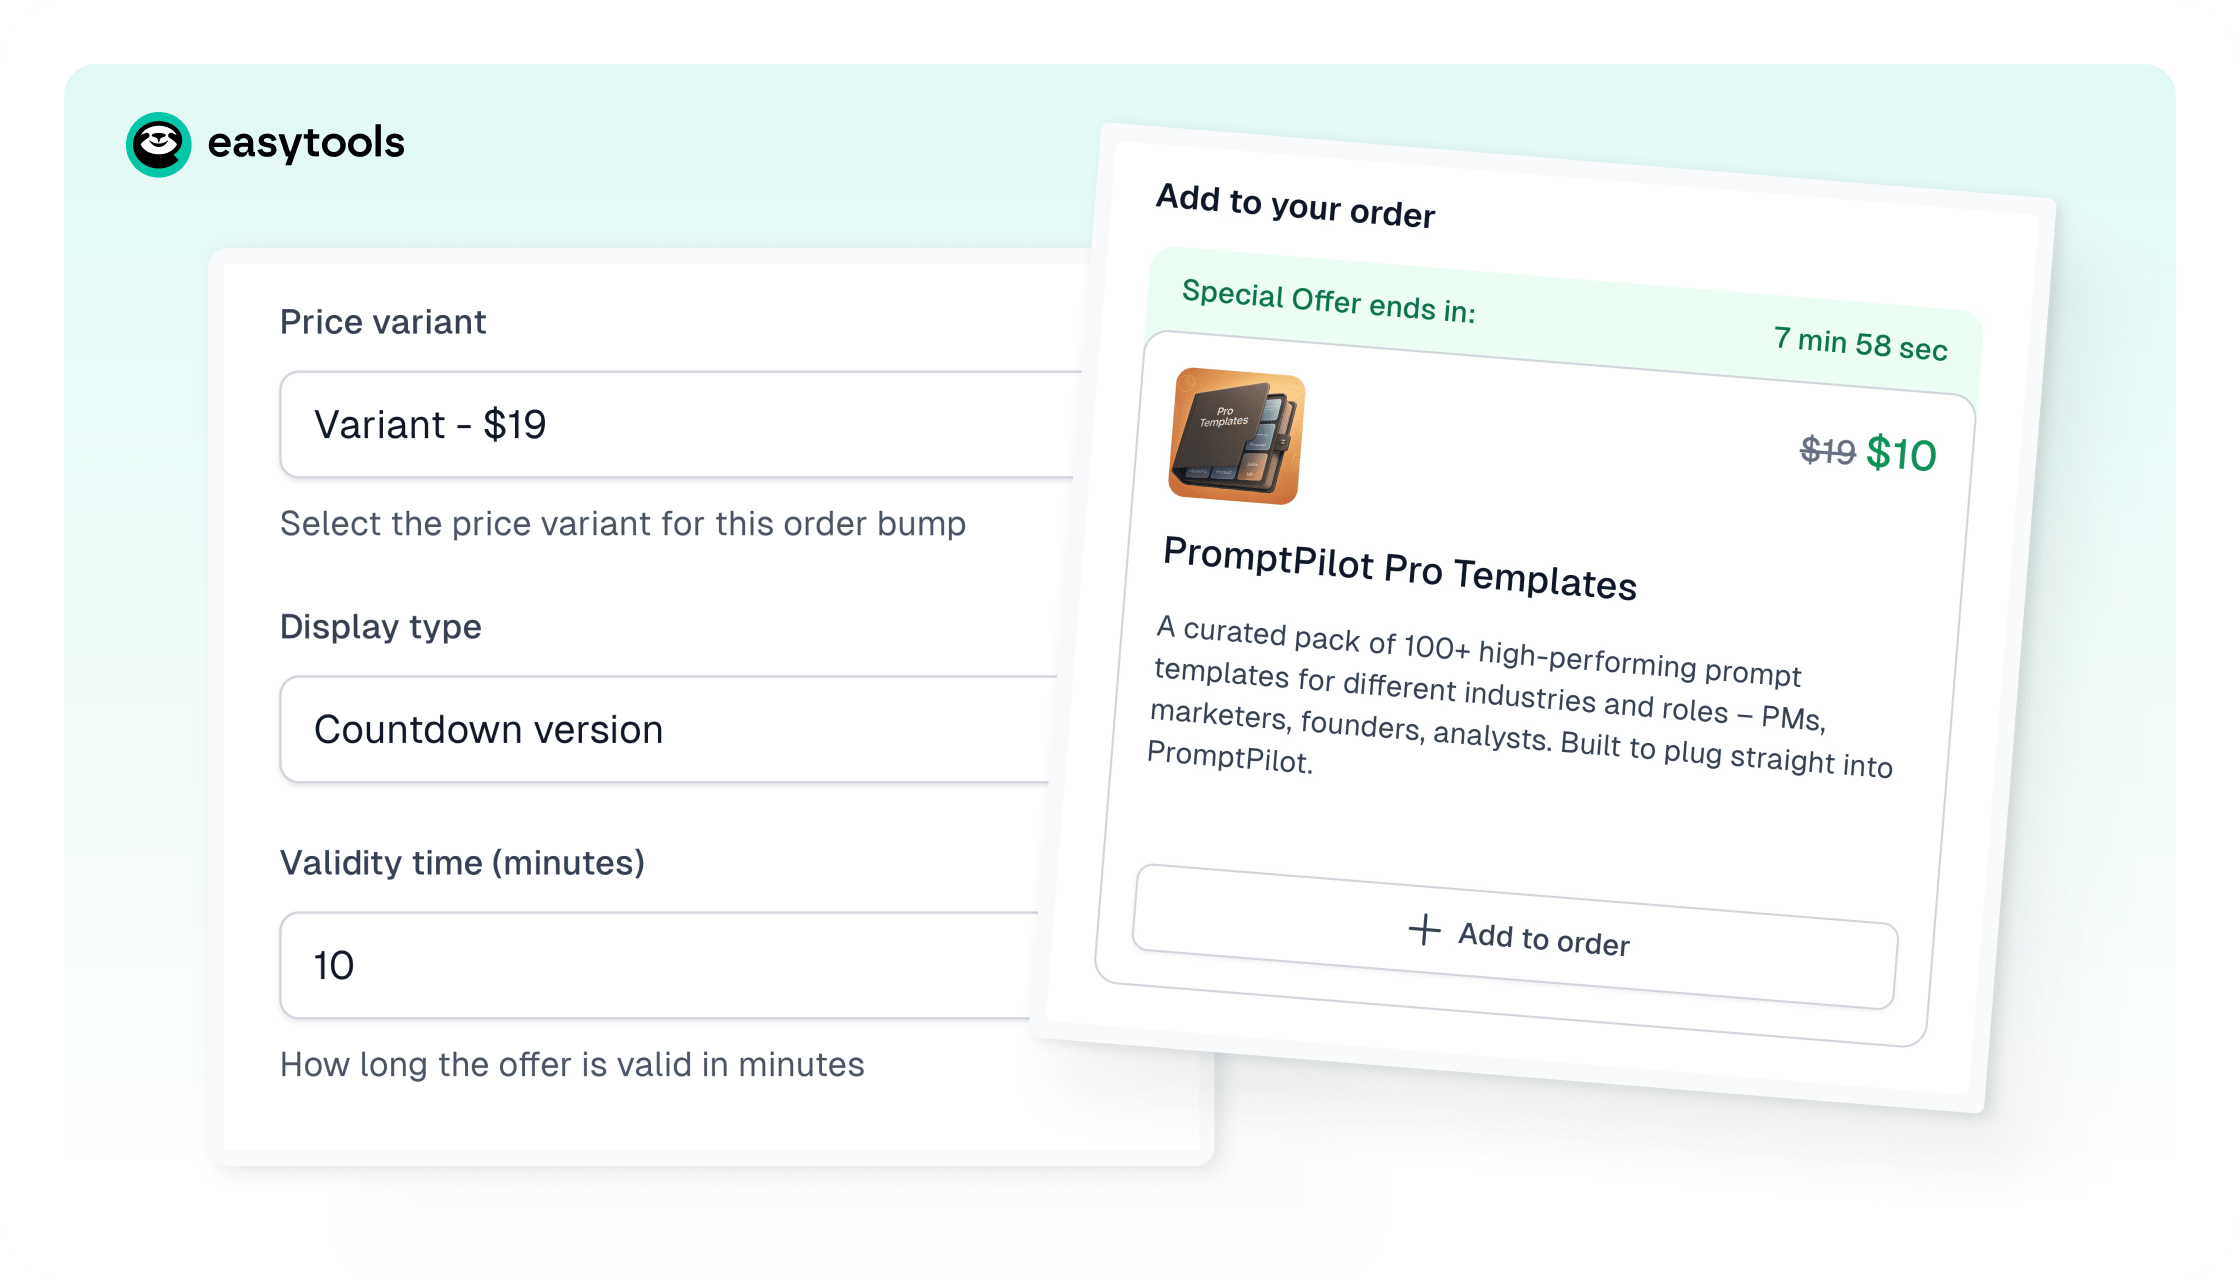The image size is (2240, 1280).
Task: Select the Countdown version option field
Action: click(489, 729)
